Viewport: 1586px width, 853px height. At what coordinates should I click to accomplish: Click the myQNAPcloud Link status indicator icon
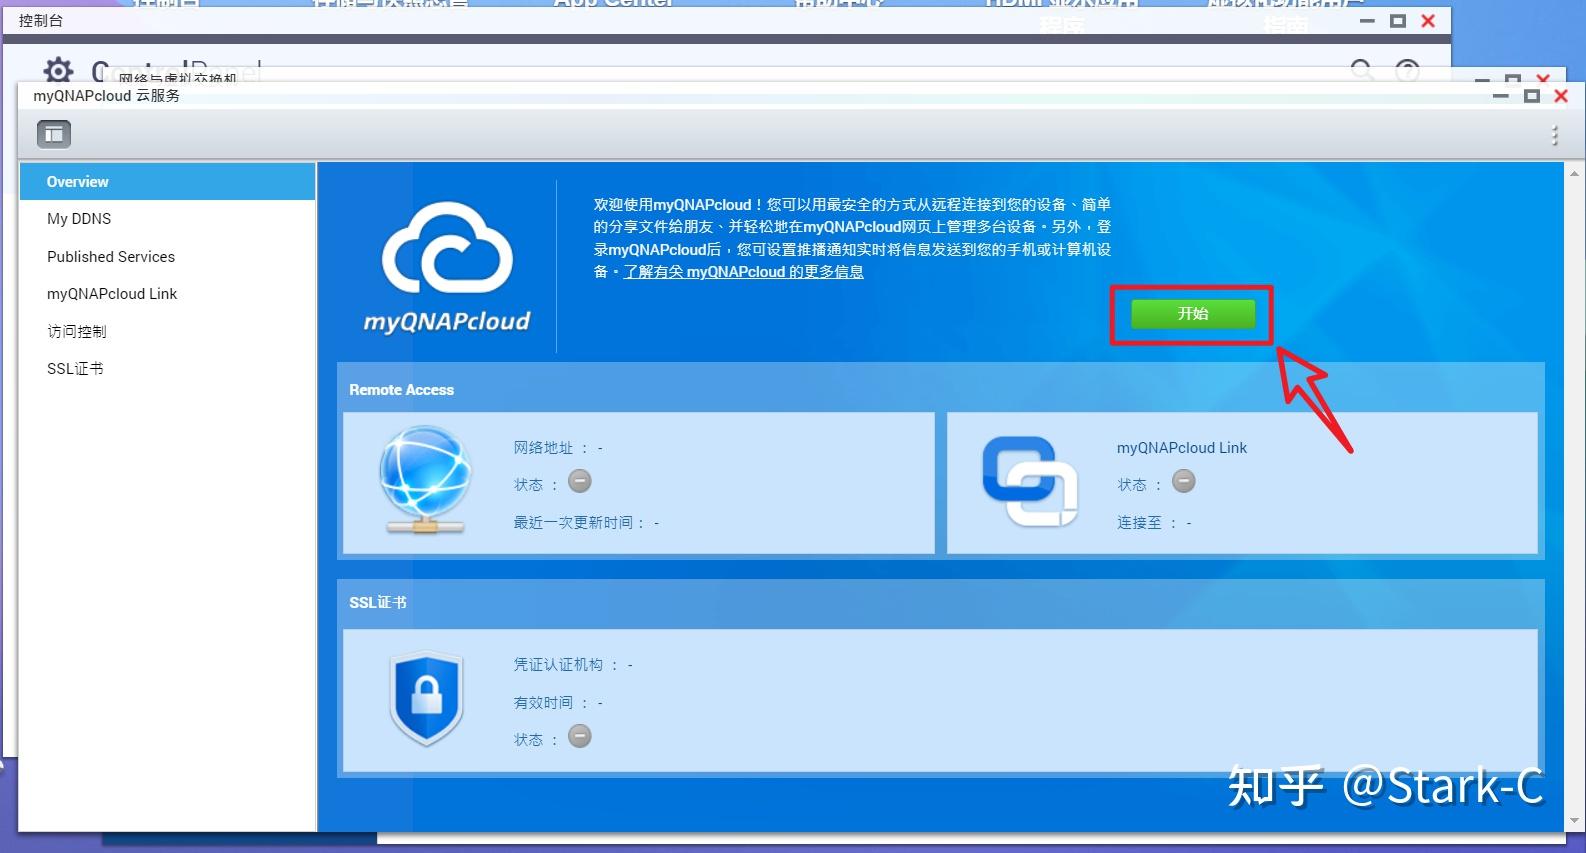pos(1184,482)
